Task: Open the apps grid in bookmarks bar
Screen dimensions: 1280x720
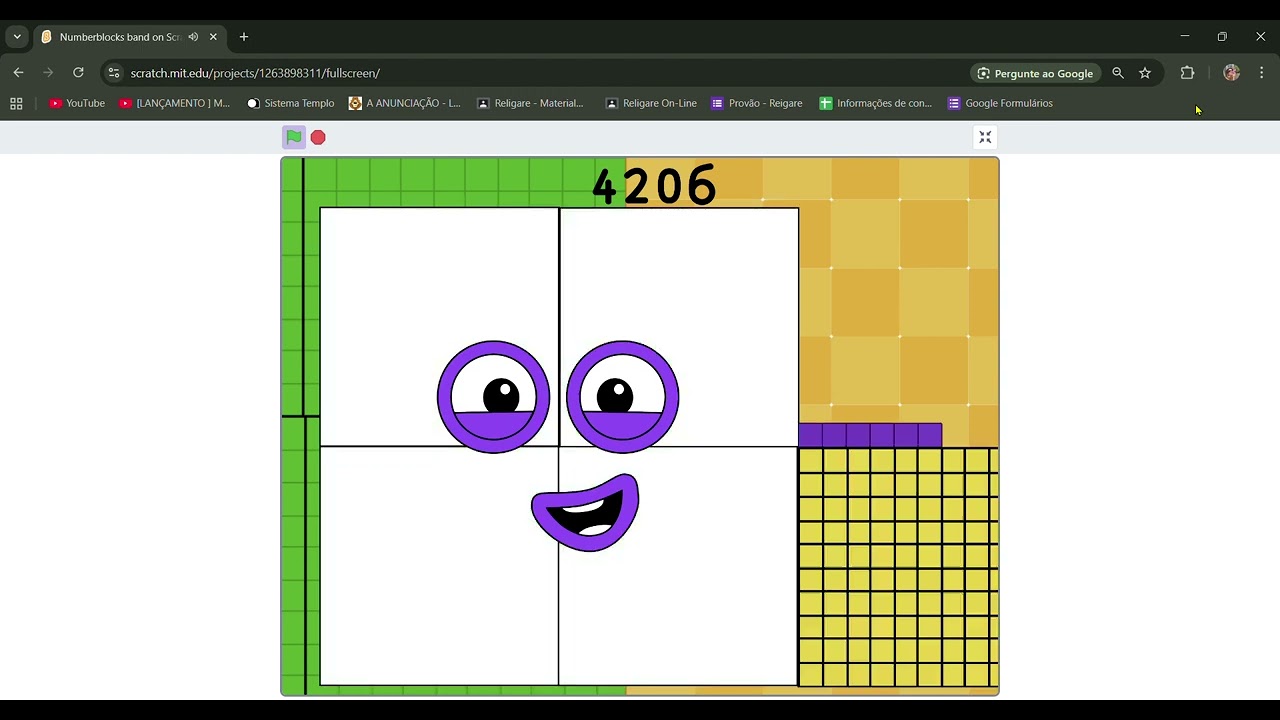Action: coord(16,103)
